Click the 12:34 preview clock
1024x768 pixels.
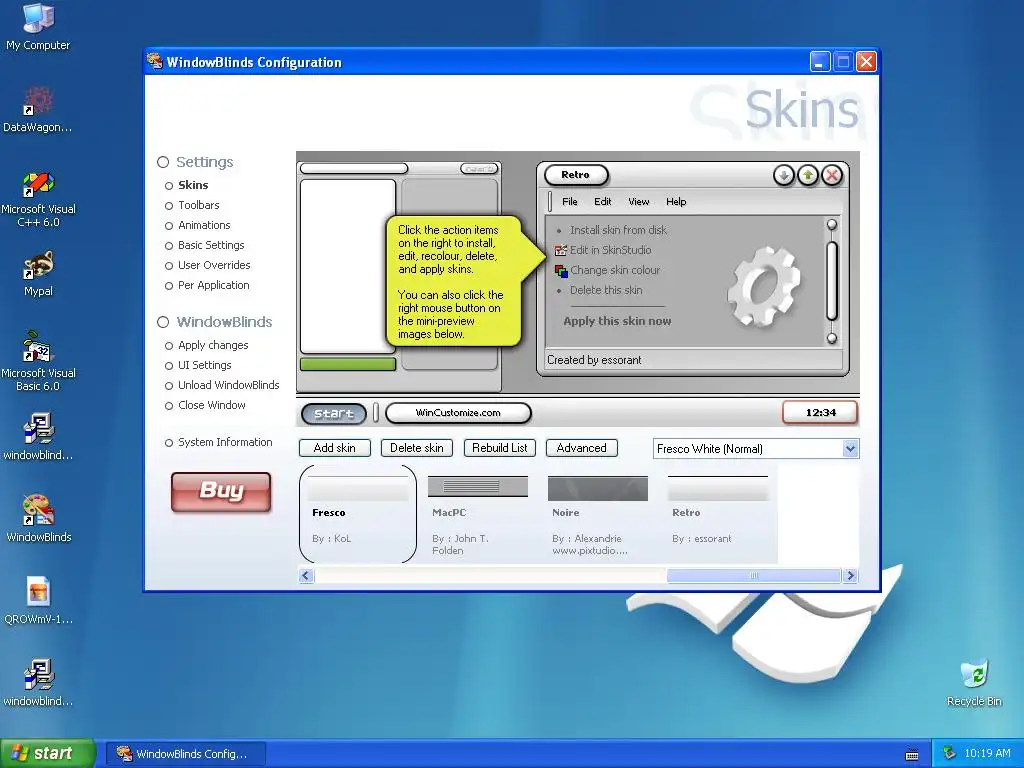(820, 413)
